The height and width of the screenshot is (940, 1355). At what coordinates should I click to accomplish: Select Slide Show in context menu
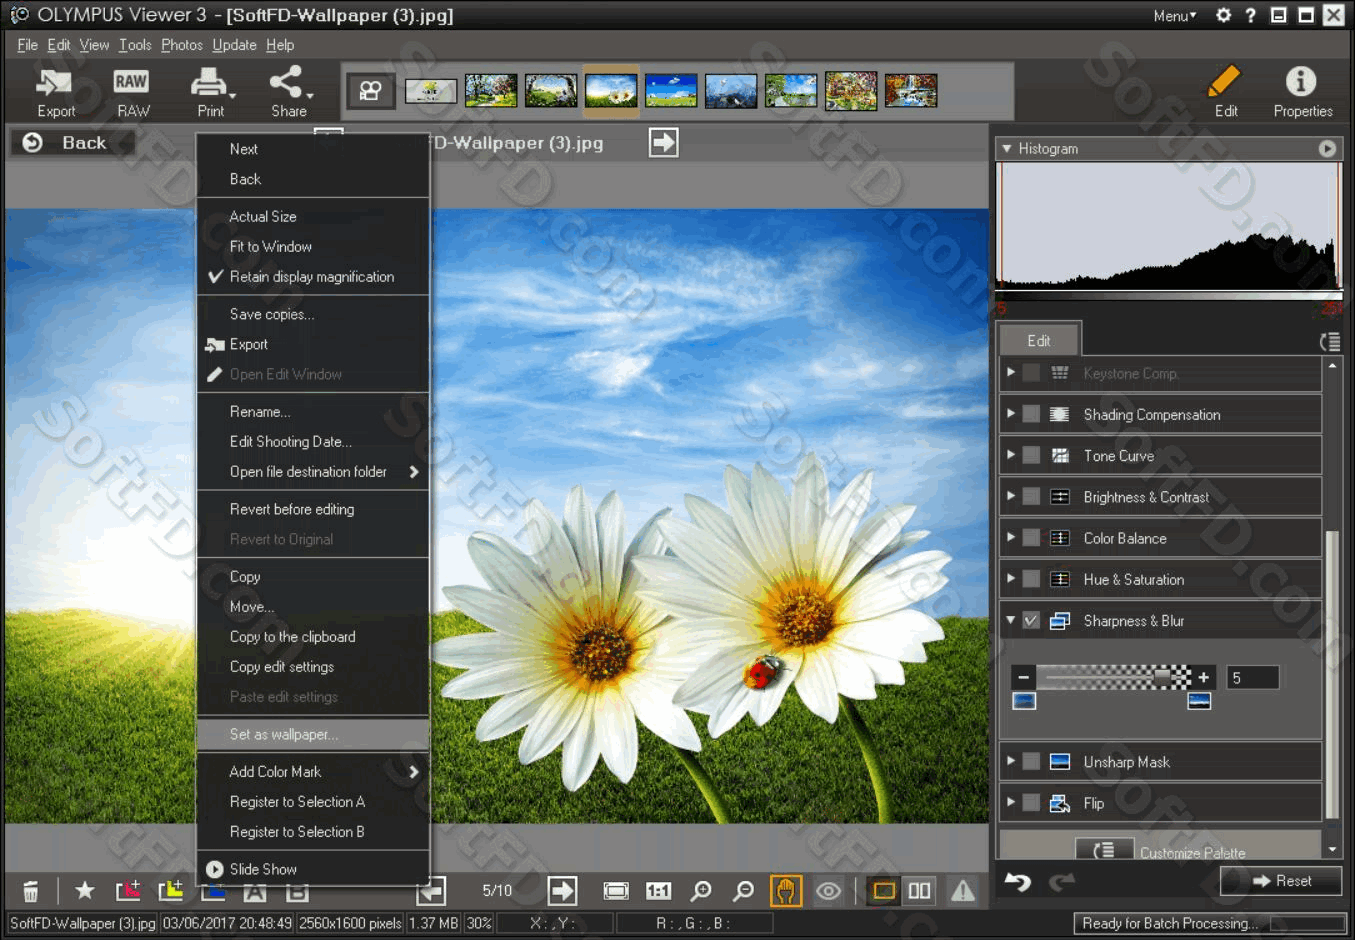[313, 869]
